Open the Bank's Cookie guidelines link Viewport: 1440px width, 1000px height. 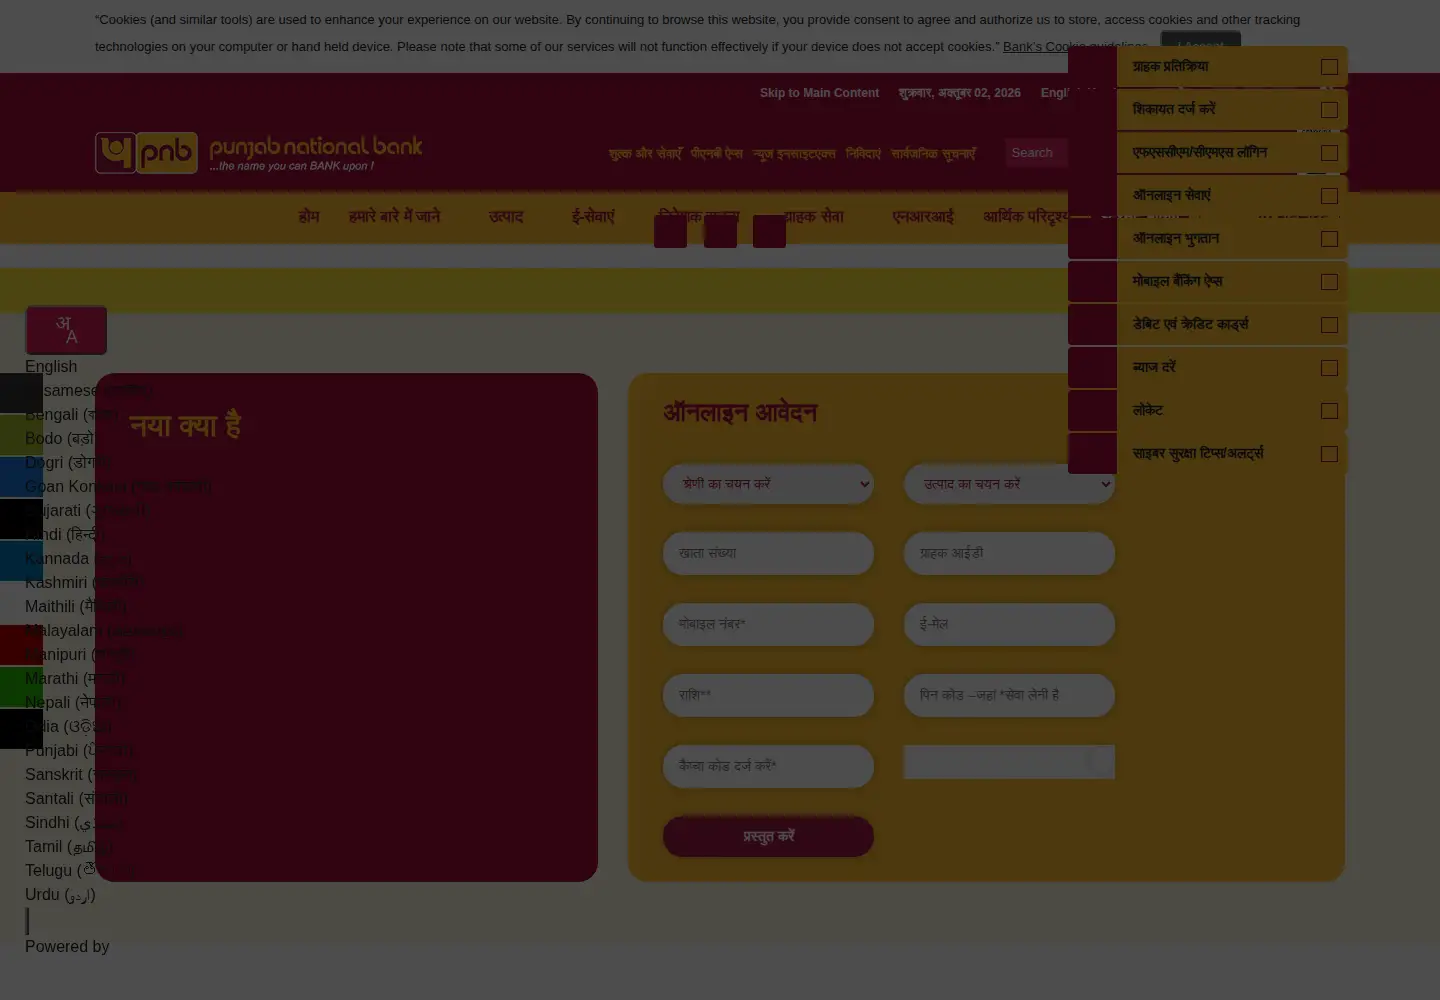pyautogui.click(x=1075, y=47)
